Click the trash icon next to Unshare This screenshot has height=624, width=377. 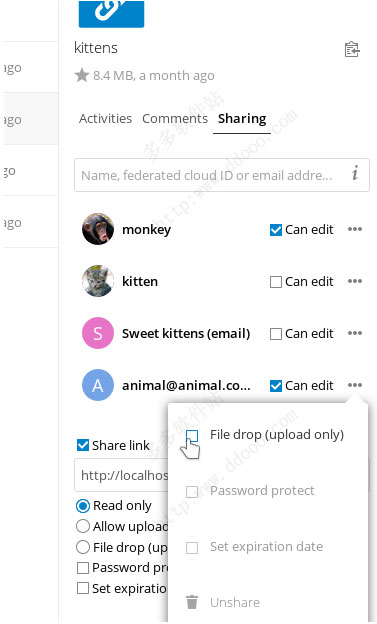pos(192,602)
